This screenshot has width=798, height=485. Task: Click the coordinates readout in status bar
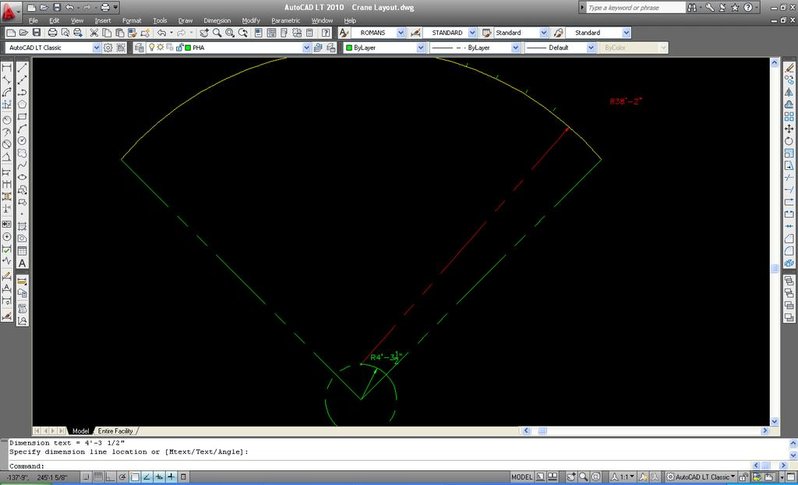click(35, 477)
